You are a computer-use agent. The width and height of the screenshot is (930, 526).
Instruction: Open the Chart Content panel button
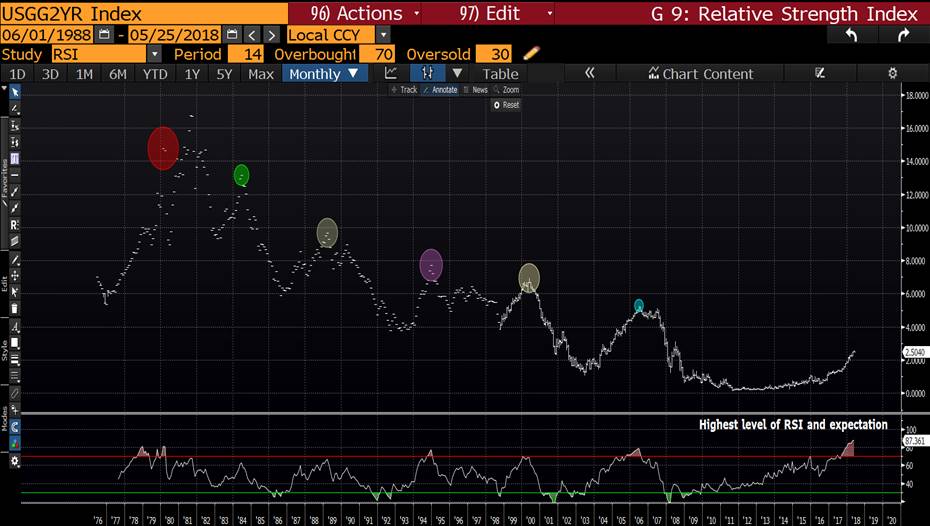[700, 74]
